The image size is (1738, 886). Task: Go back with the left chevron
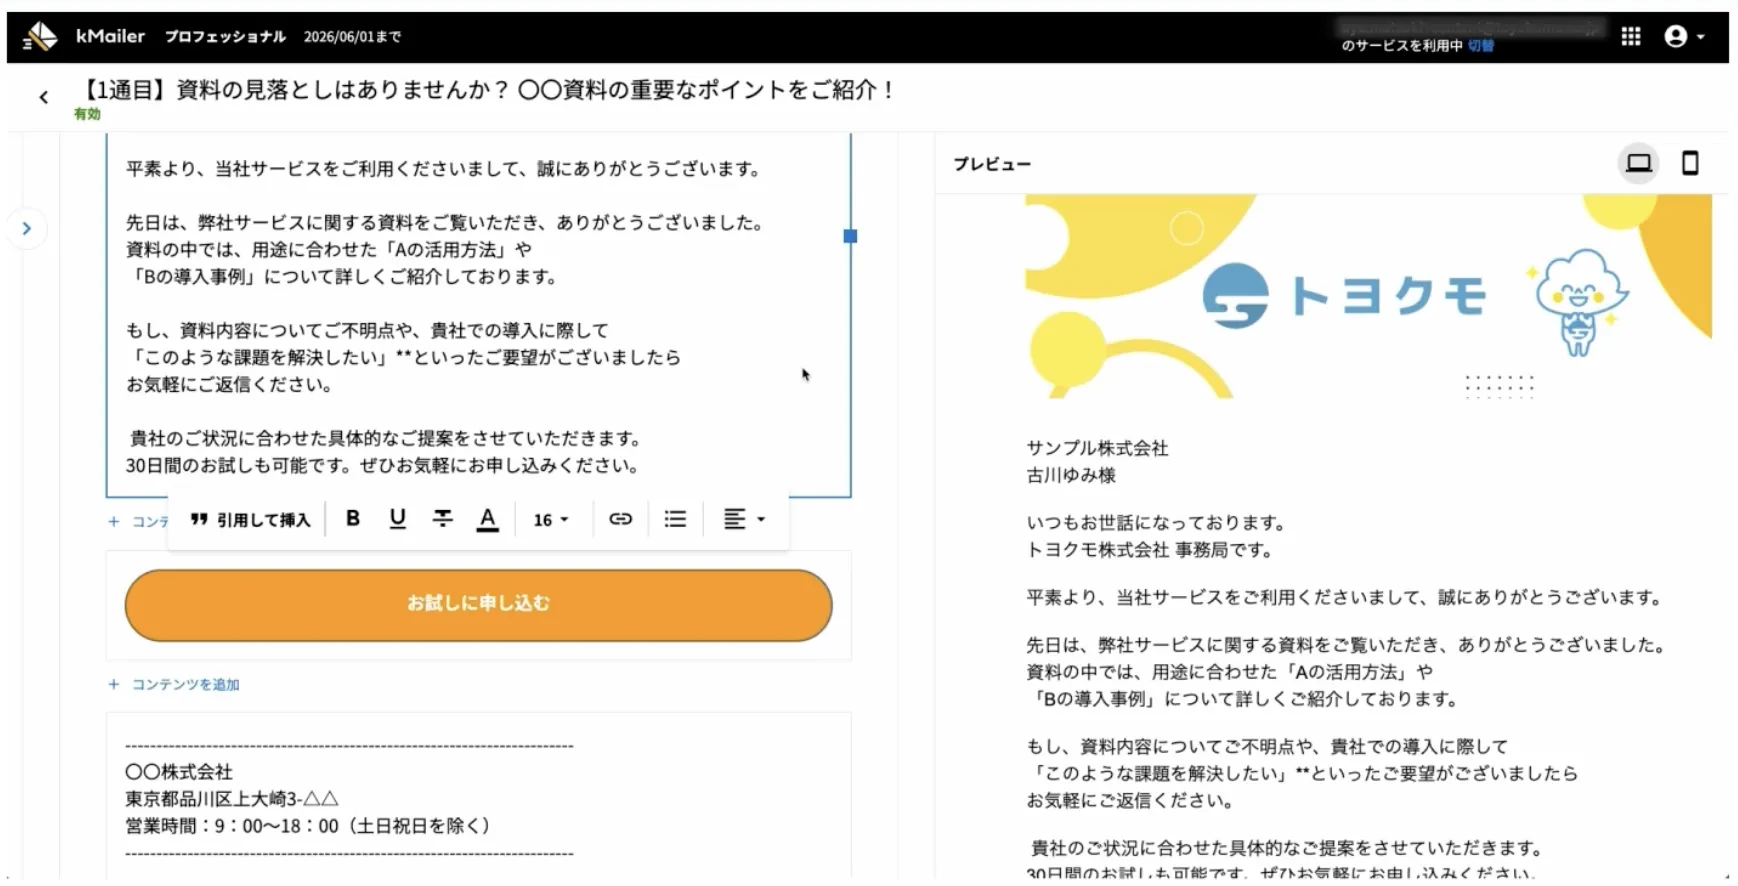(x=43, y=97)
